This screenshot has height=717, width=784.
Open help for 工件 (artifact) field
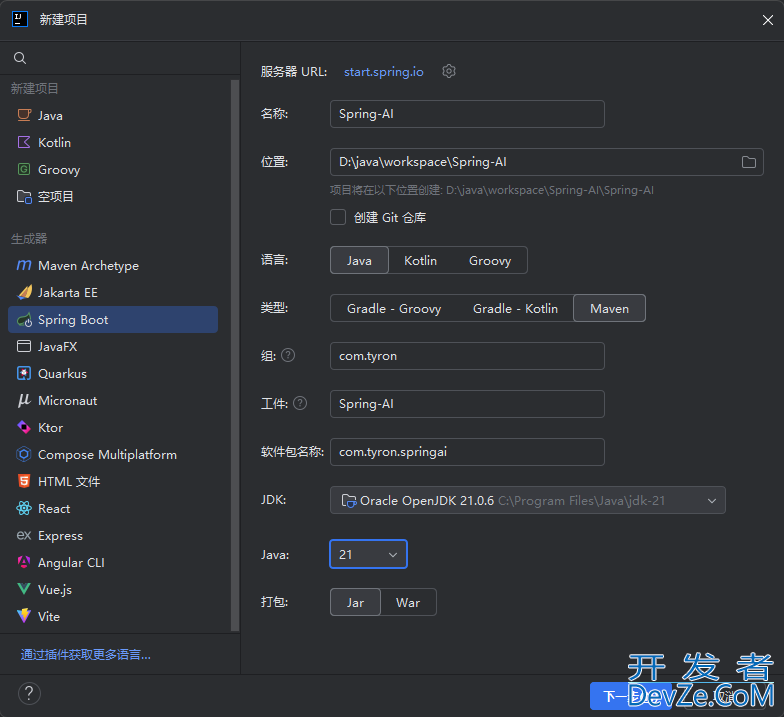pyautogui.click(x=300, y=404)
